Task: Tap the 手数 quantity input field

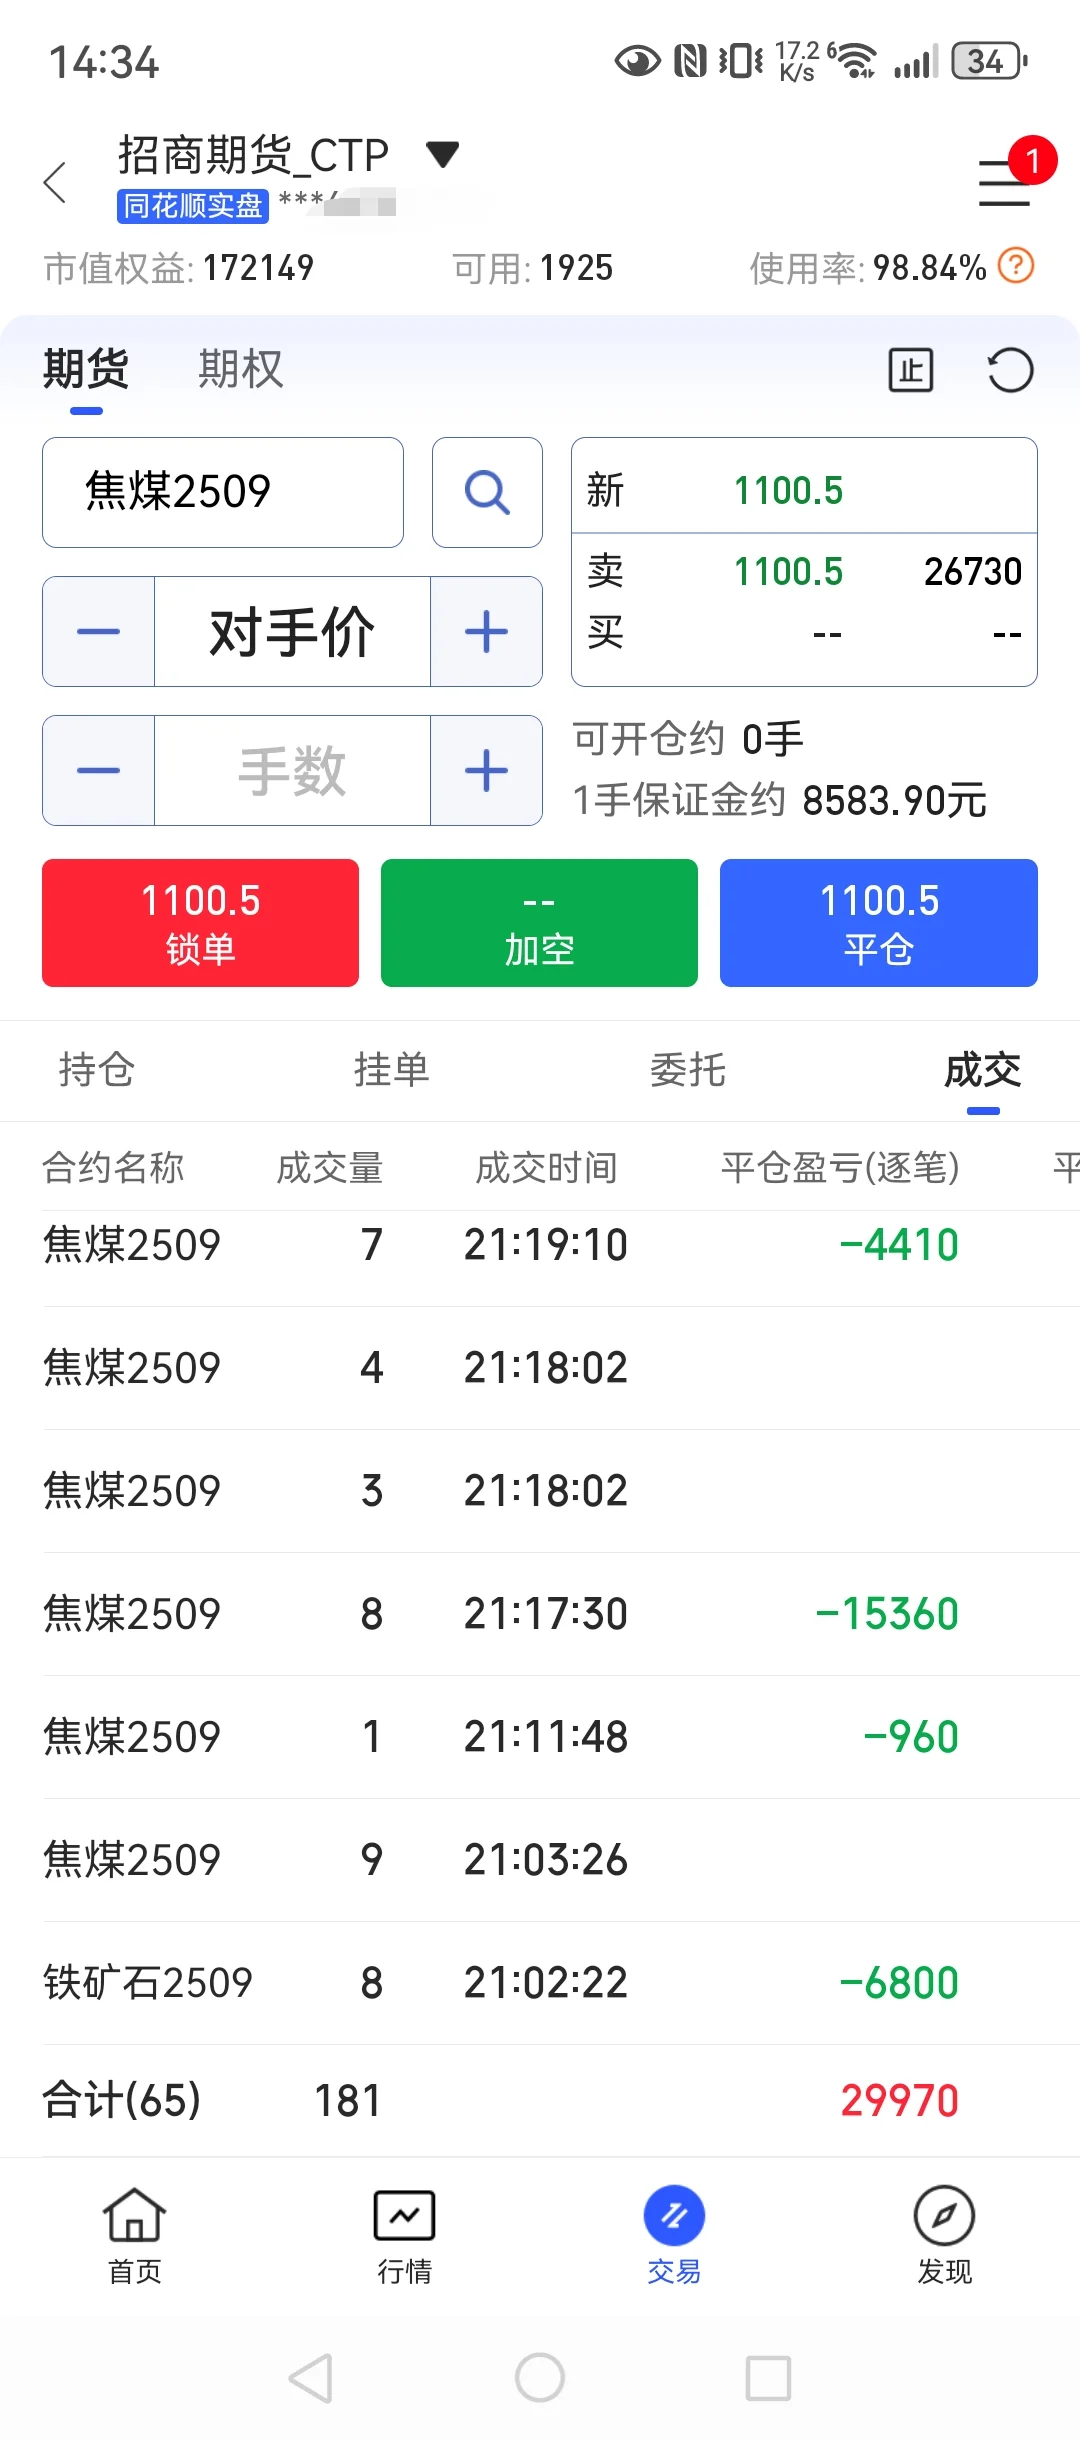Action: 292,770
